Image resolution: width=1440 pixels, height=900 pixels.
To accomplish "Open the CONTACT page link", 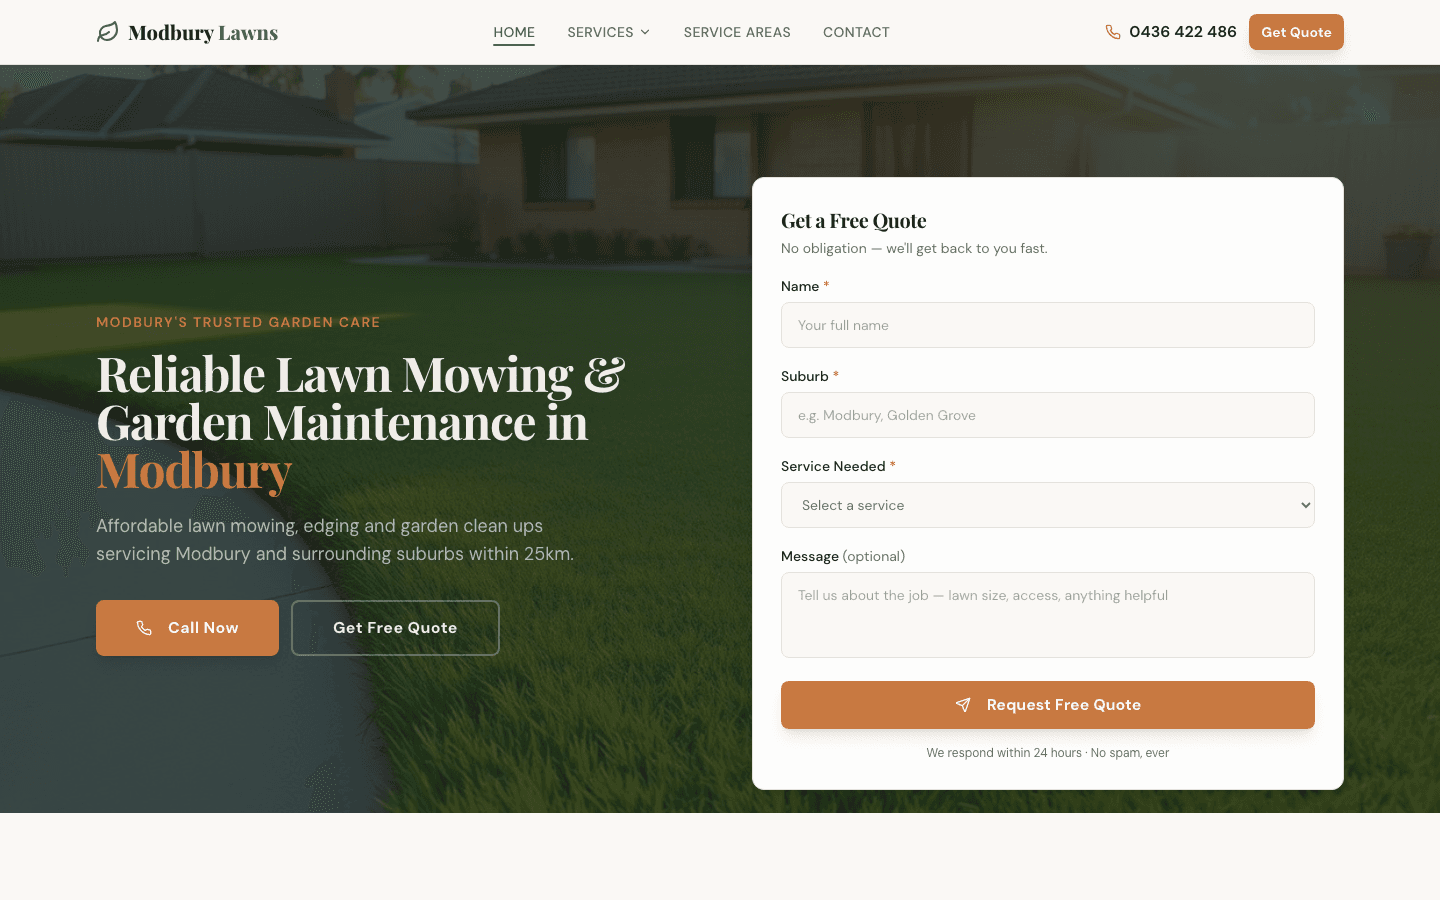I will click(x=856, y=32).
